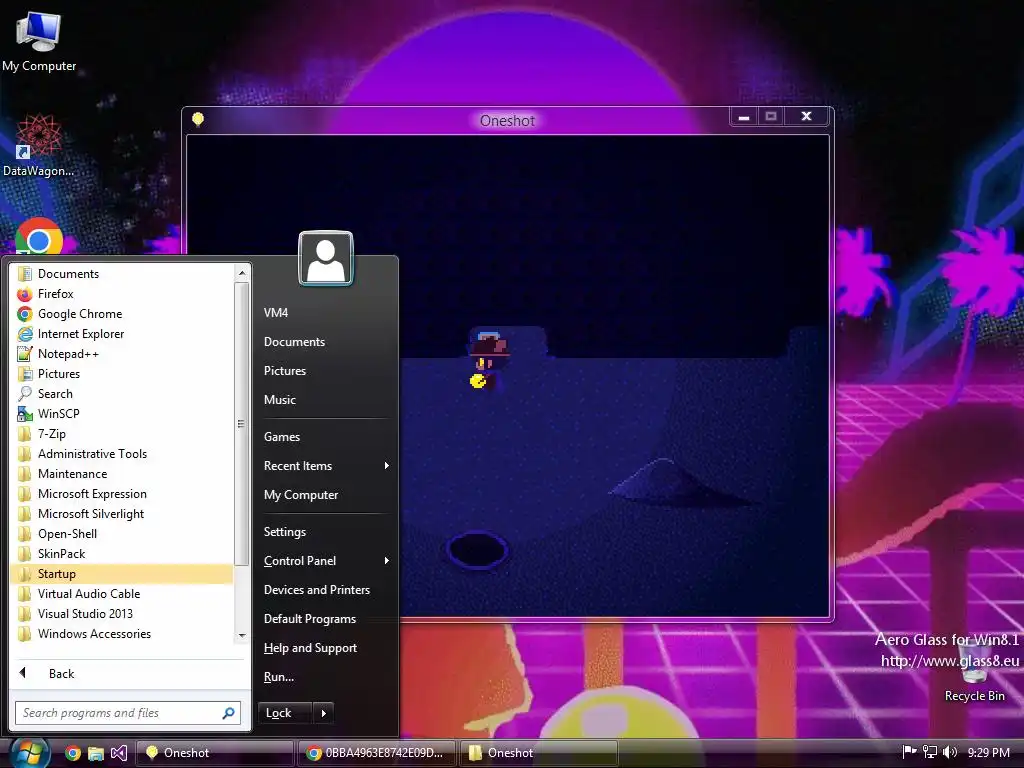Click the user account picture icon
Image resolution: width=1024 pixels, height=768 pixels.
pyautogui.click(x=326, y=259)
